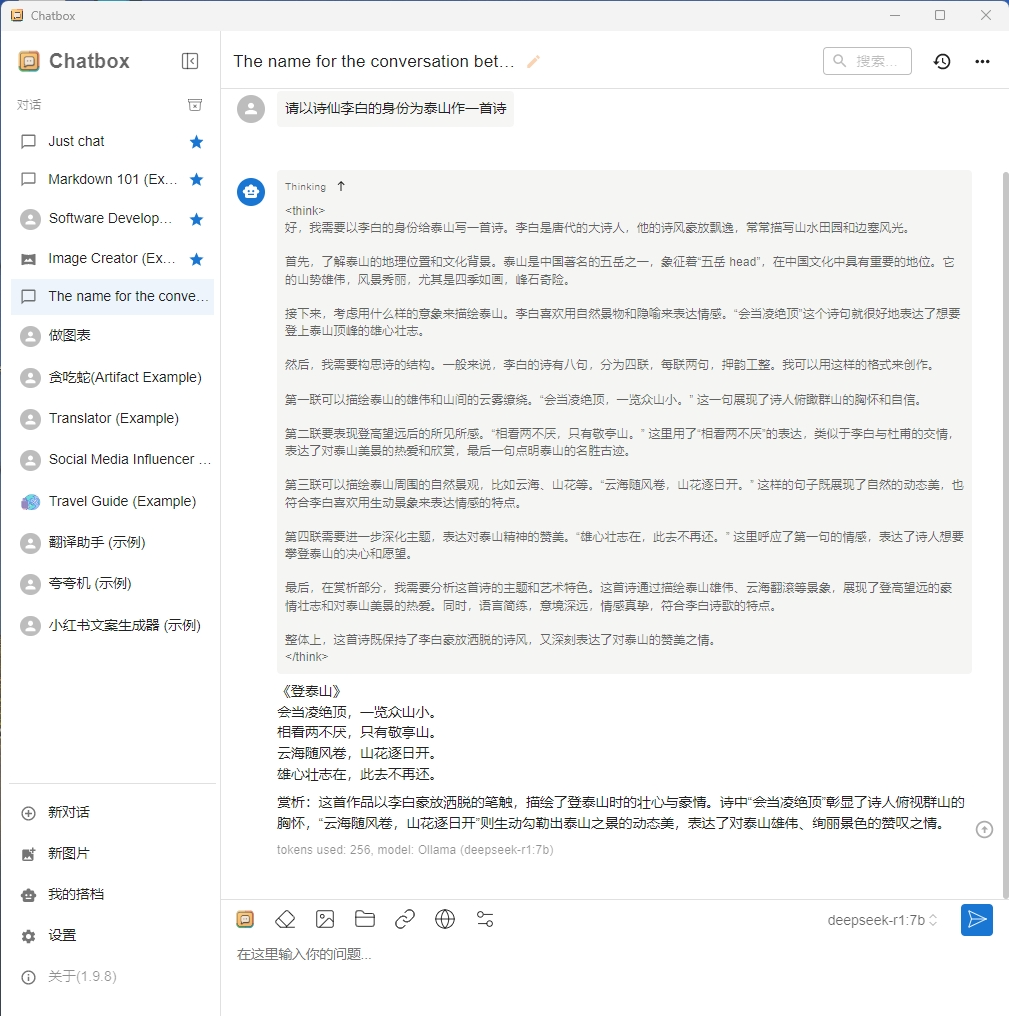
Task: Click the user avatar icon
Action: point(251,109)
